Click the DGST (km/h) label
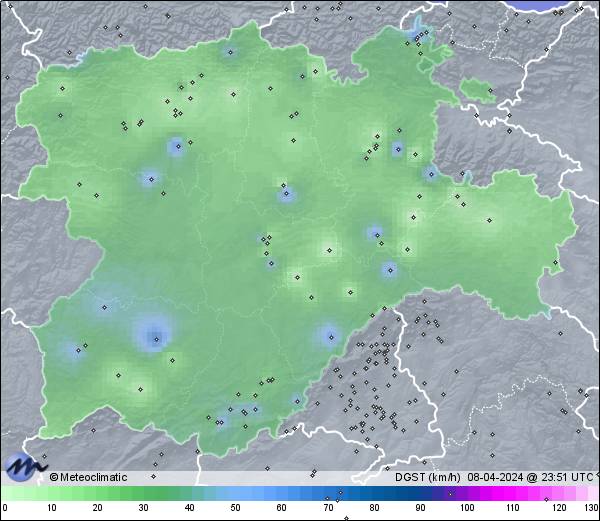The height and width of the screenshot is (521, 600). coord(428,477)
